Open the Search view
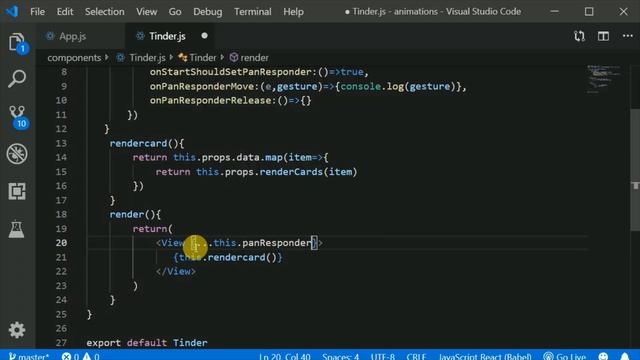 [17, 78]
